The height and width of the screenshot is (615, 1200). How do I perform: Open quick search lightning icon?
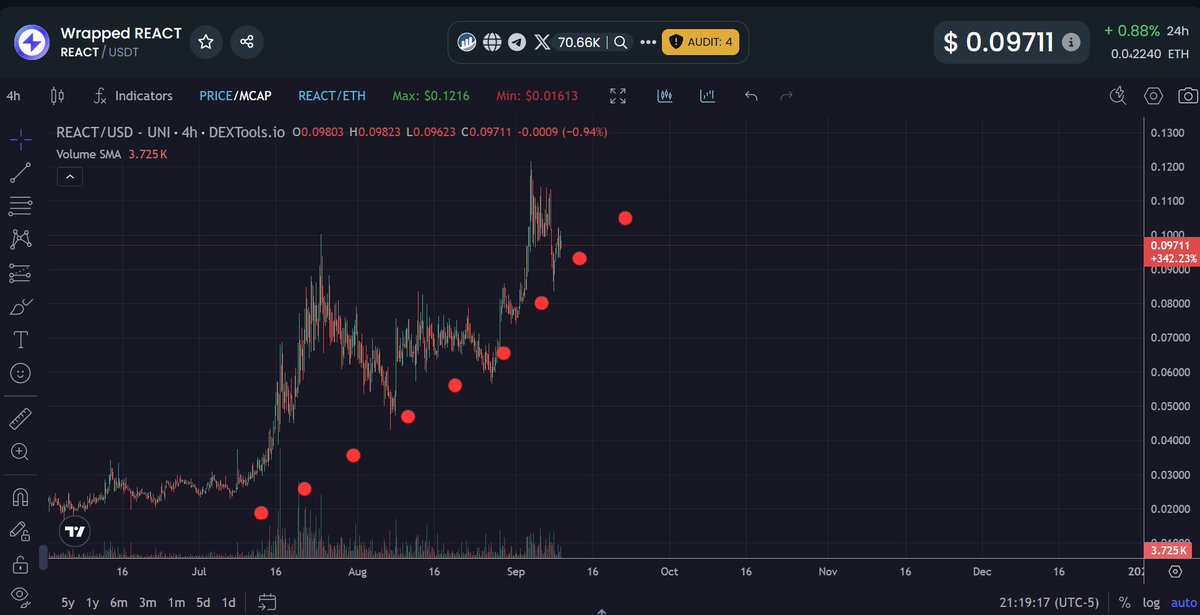(x=1118, y=96)
